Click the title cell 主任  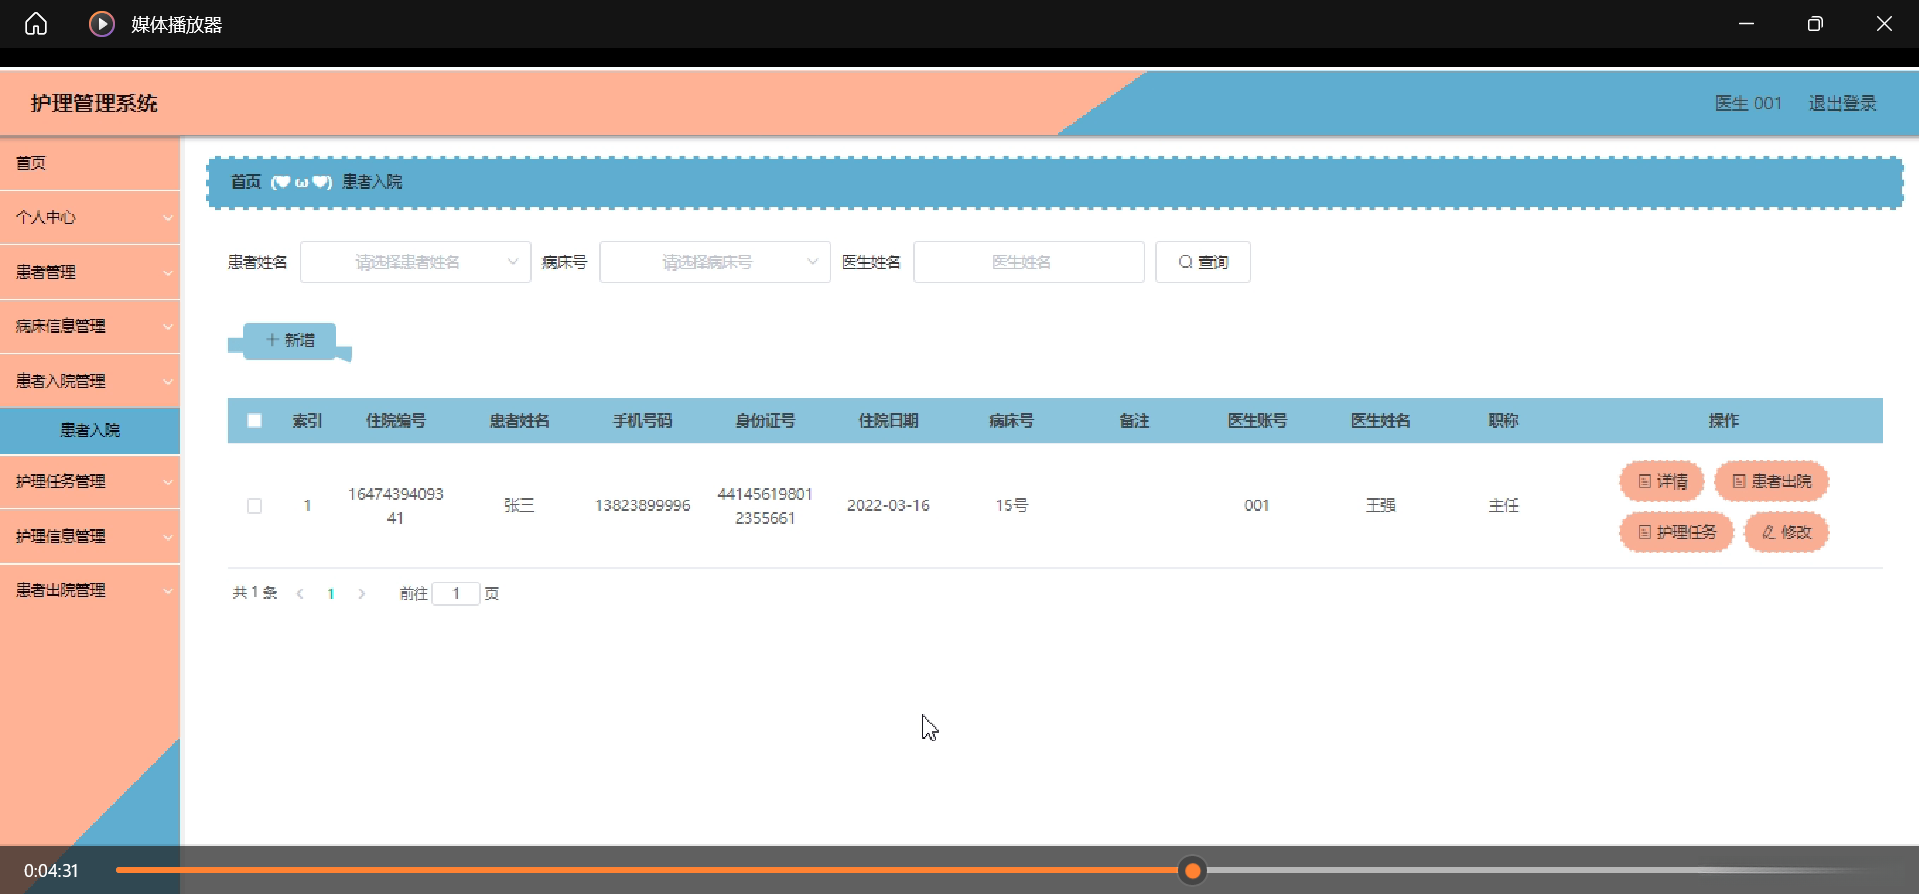pyautogui.click(x=1503, y=506)
